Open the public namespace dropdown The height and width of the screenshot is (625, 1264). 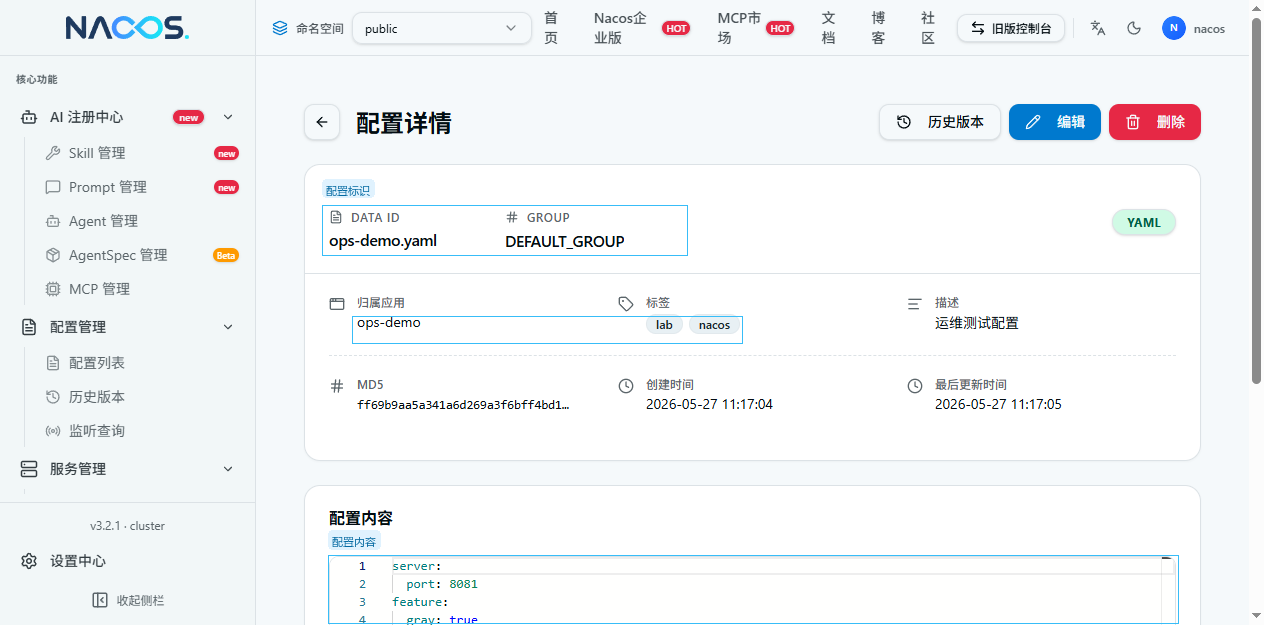441,28
